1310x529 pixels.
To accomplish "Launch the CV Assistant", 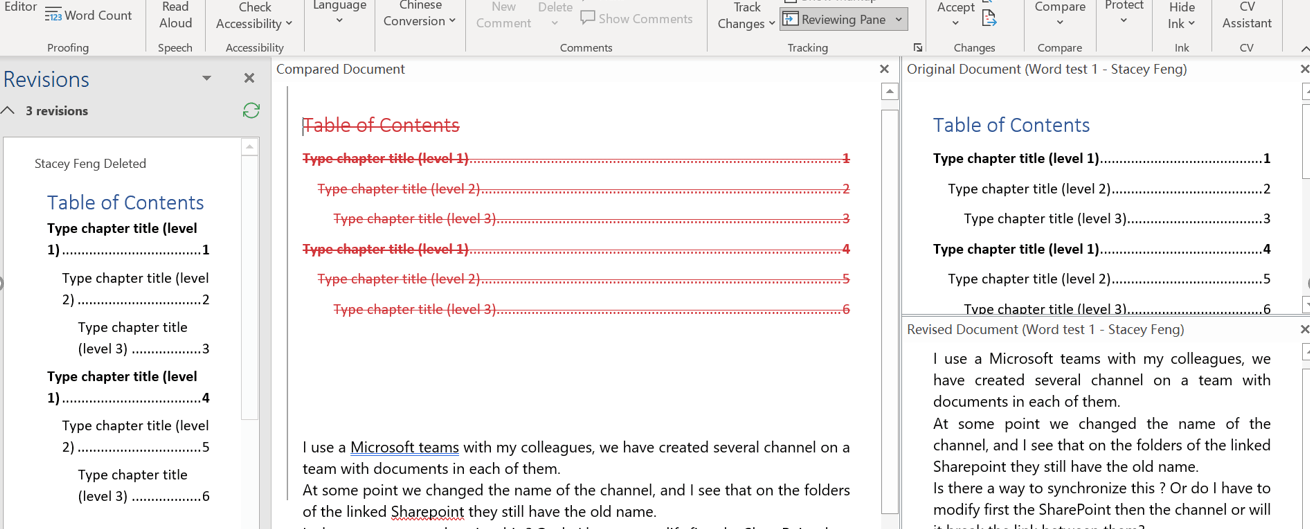I will pos(1247,15).
